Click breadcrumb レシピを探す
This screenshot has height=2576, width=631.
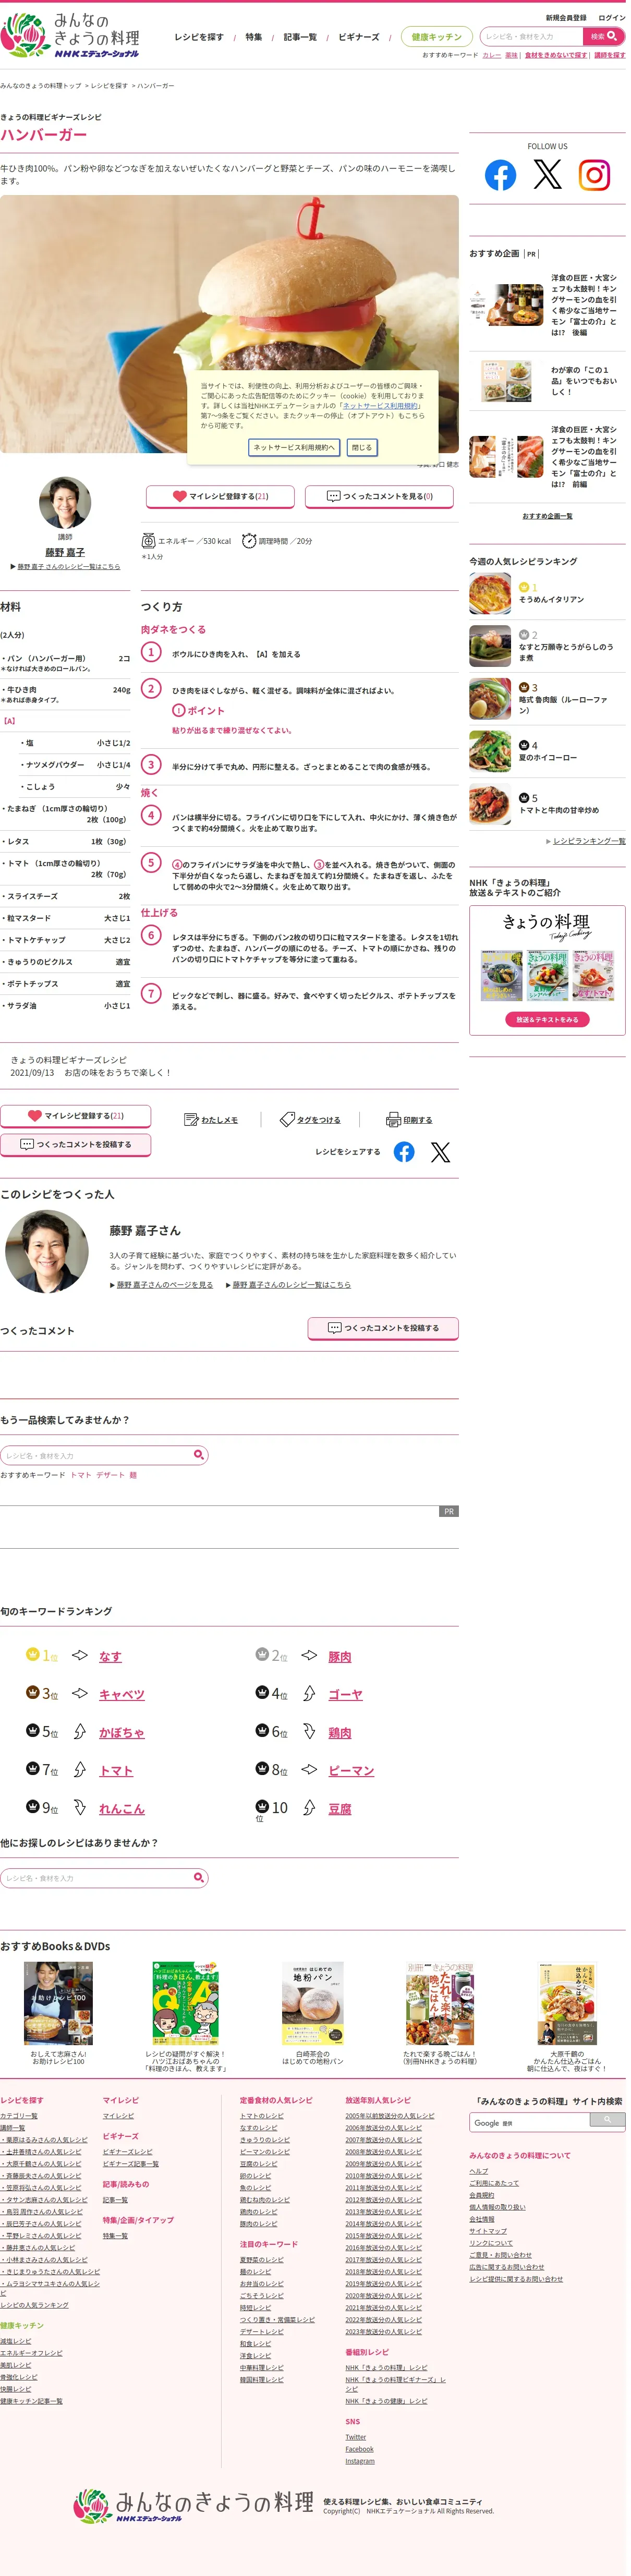pos(110,86)
